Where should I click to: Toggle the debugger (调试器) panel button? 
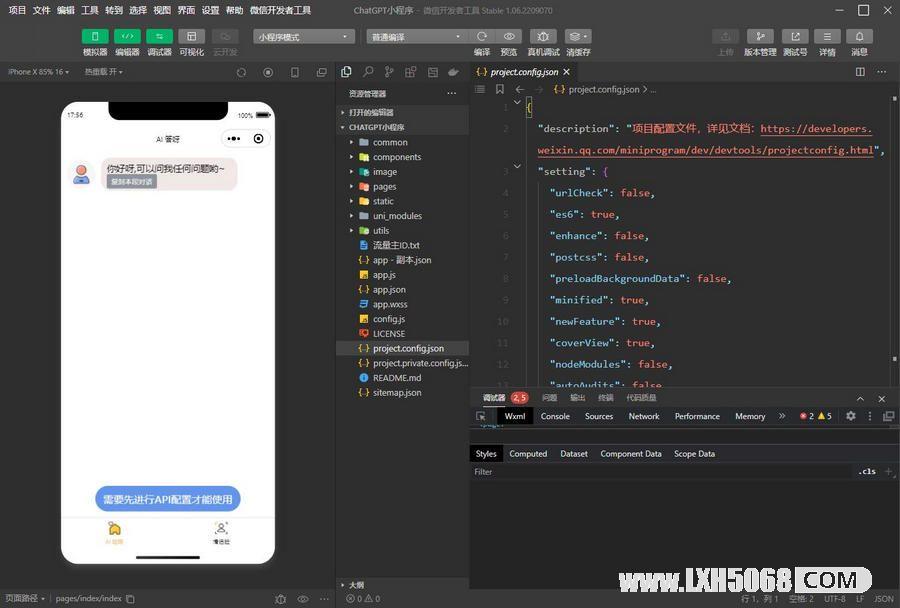coord(160,36)
